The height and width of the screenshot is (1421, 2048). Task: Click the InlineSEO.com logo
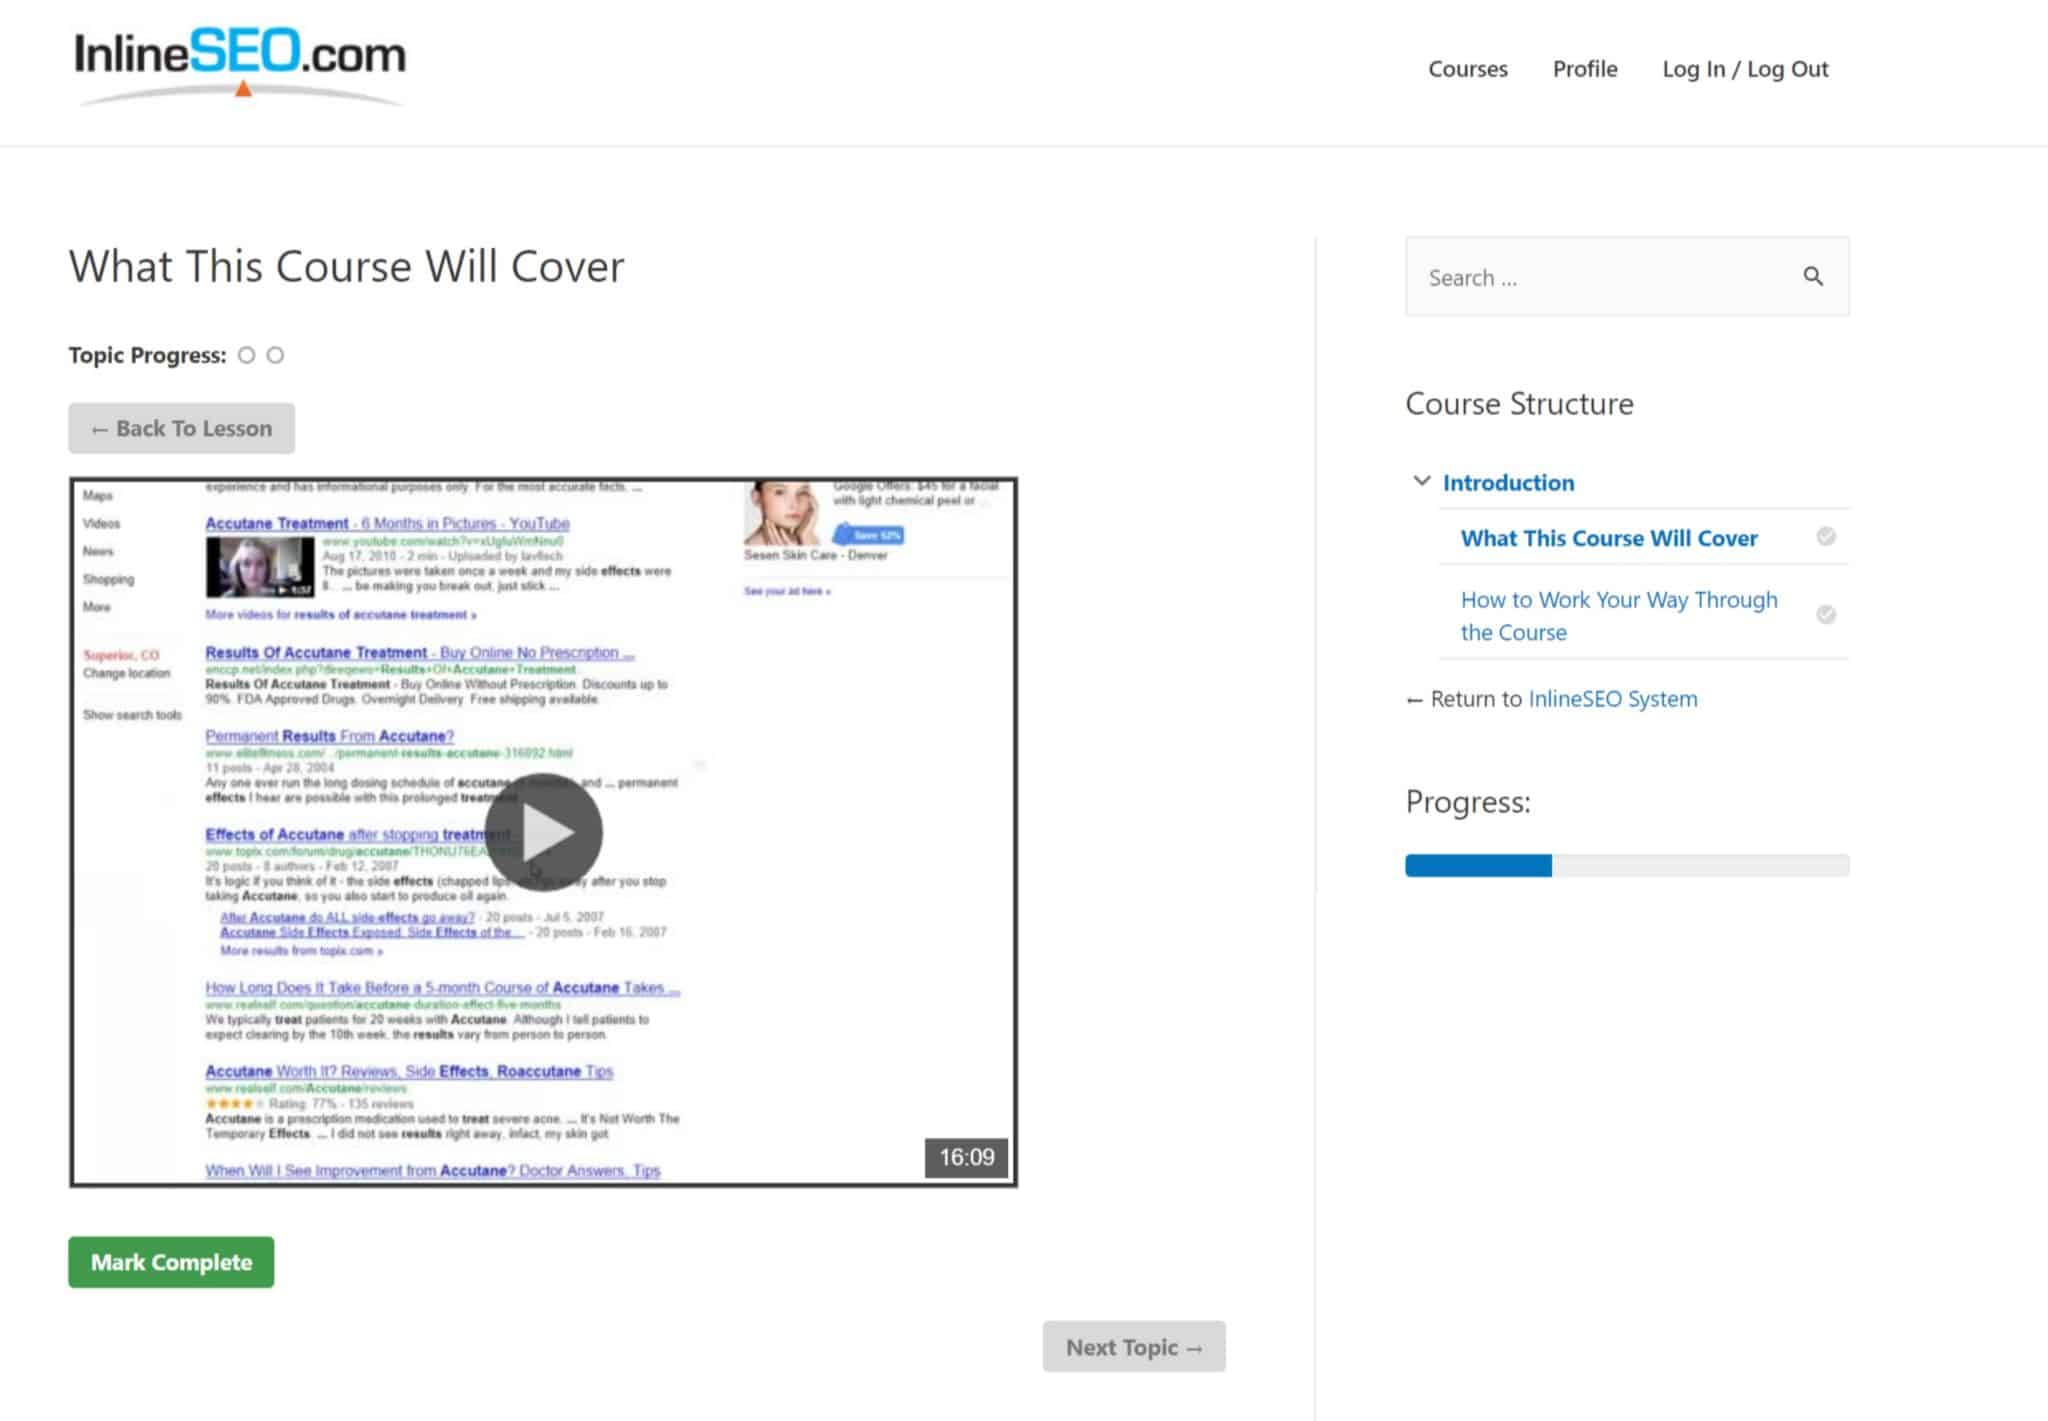click(x=240, y=62)
